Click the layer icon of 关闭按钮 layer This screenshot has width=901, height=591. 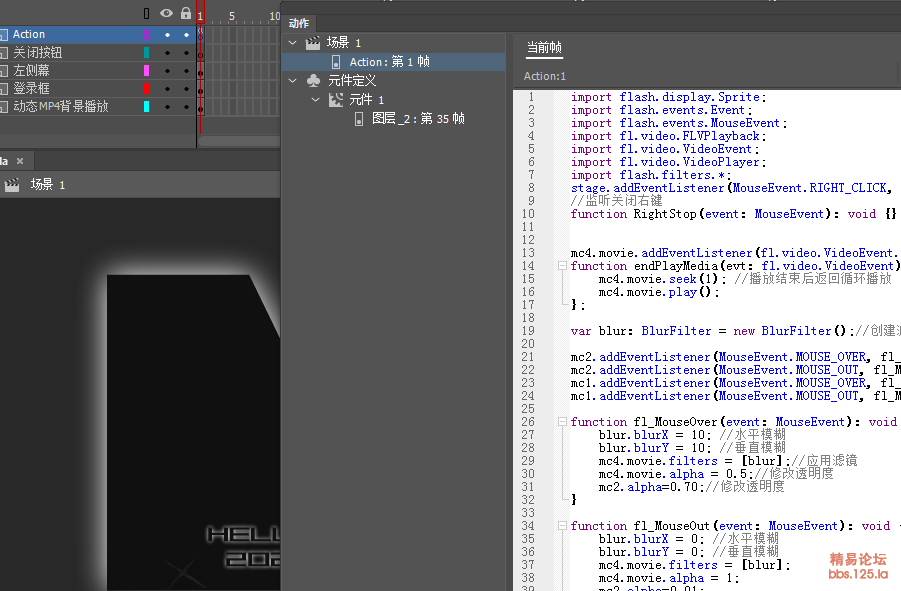(5, 52)
